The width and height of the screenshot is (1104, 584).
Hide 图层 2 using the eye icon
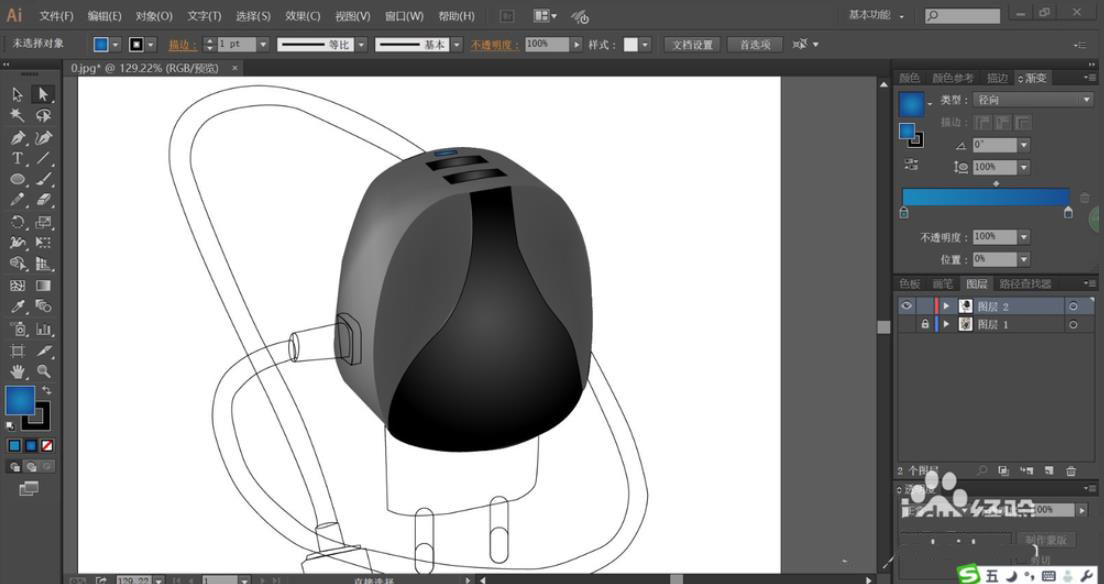point(906,306)
